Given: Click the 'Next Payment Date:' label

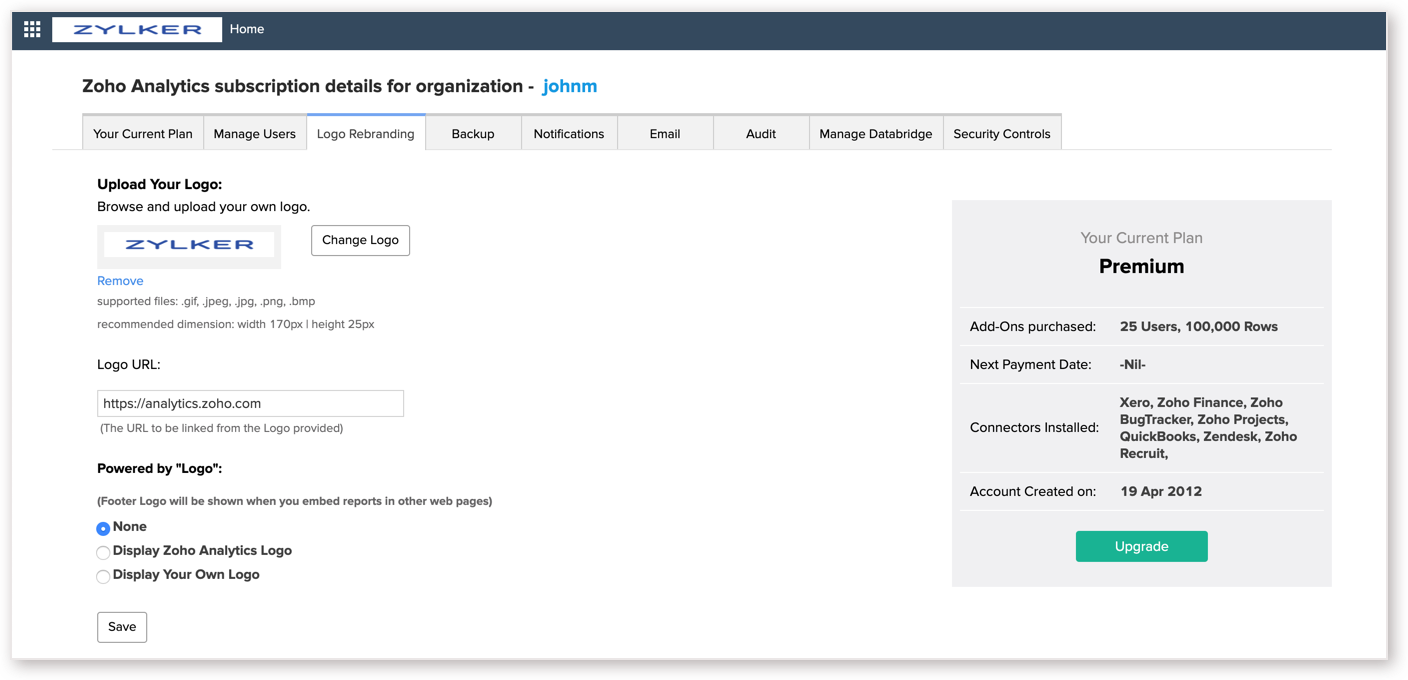Looking at the screenshot, I should click(x=1031, y=364).
